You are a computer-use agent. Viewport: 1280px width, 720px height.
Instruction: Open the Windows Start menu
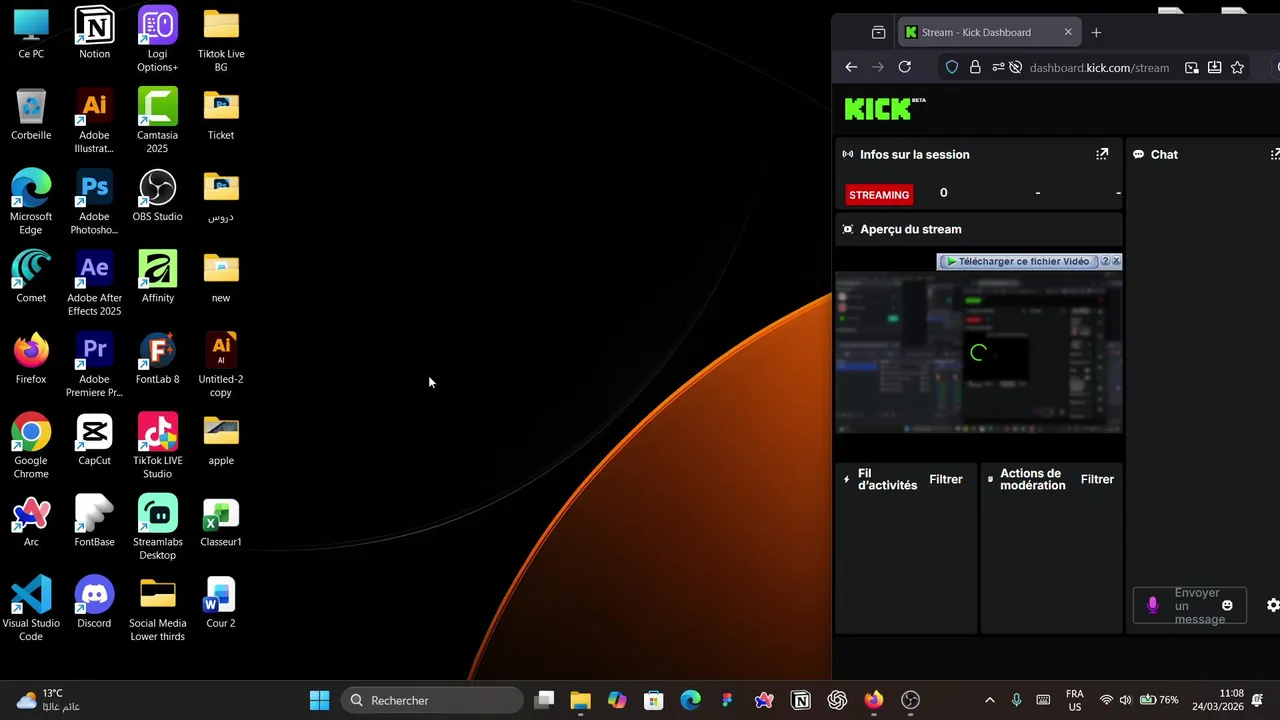(320, 700)
